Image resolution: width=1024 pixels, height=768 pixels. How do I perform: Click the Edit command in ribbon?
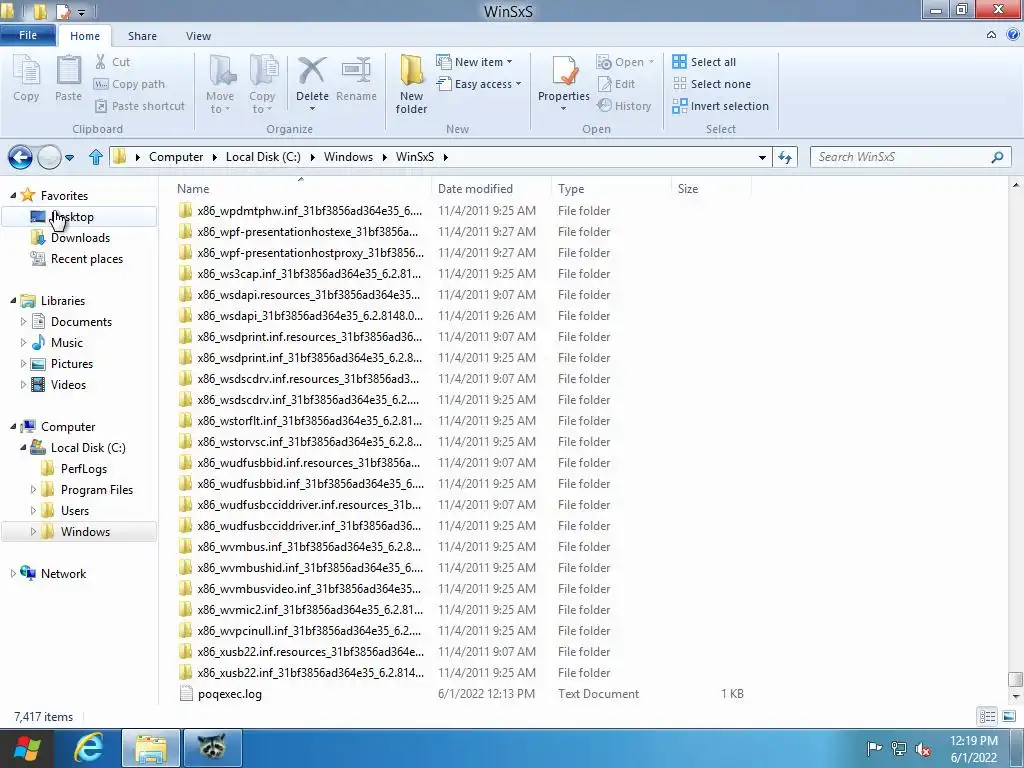click(616, 84)
